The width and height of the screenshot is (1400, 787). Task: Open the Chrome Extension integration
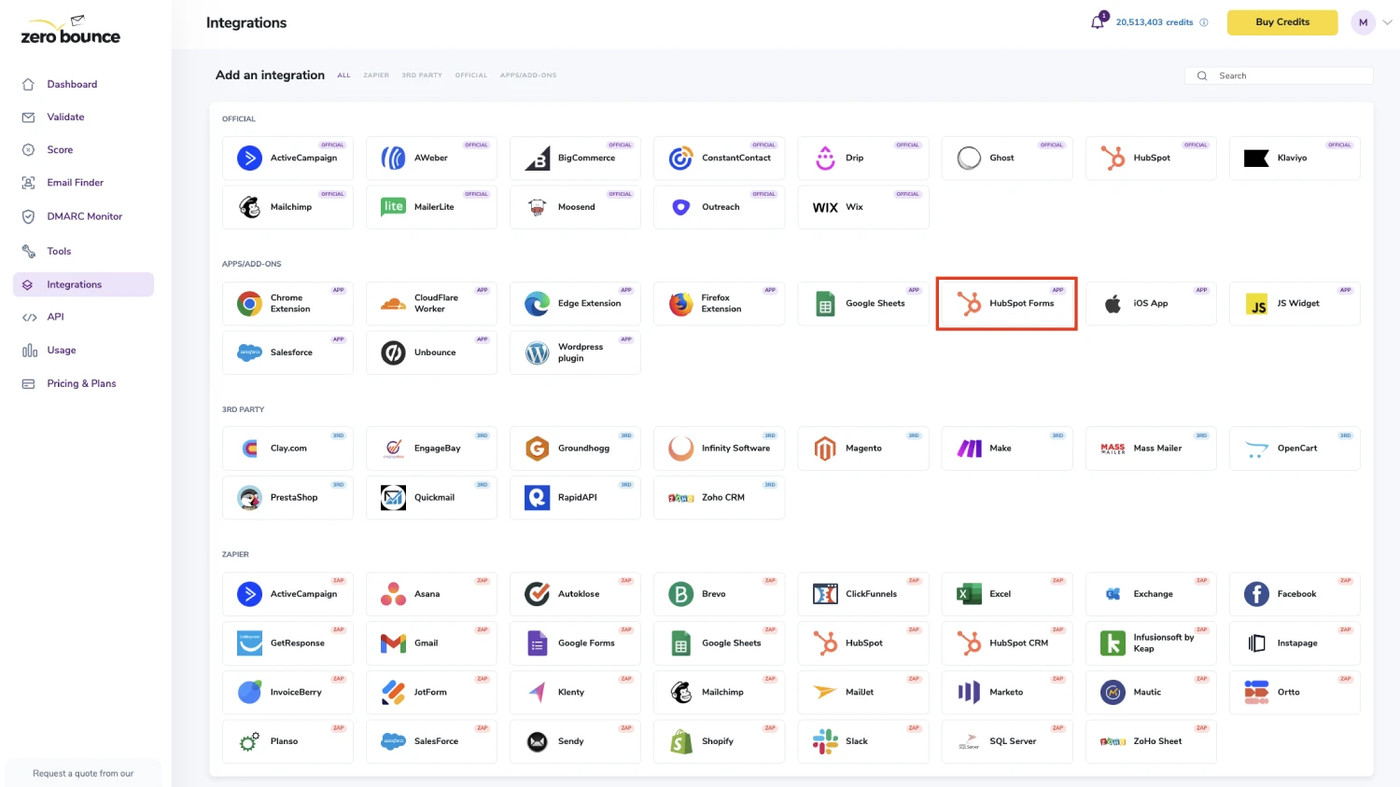[x=287, y=302]
